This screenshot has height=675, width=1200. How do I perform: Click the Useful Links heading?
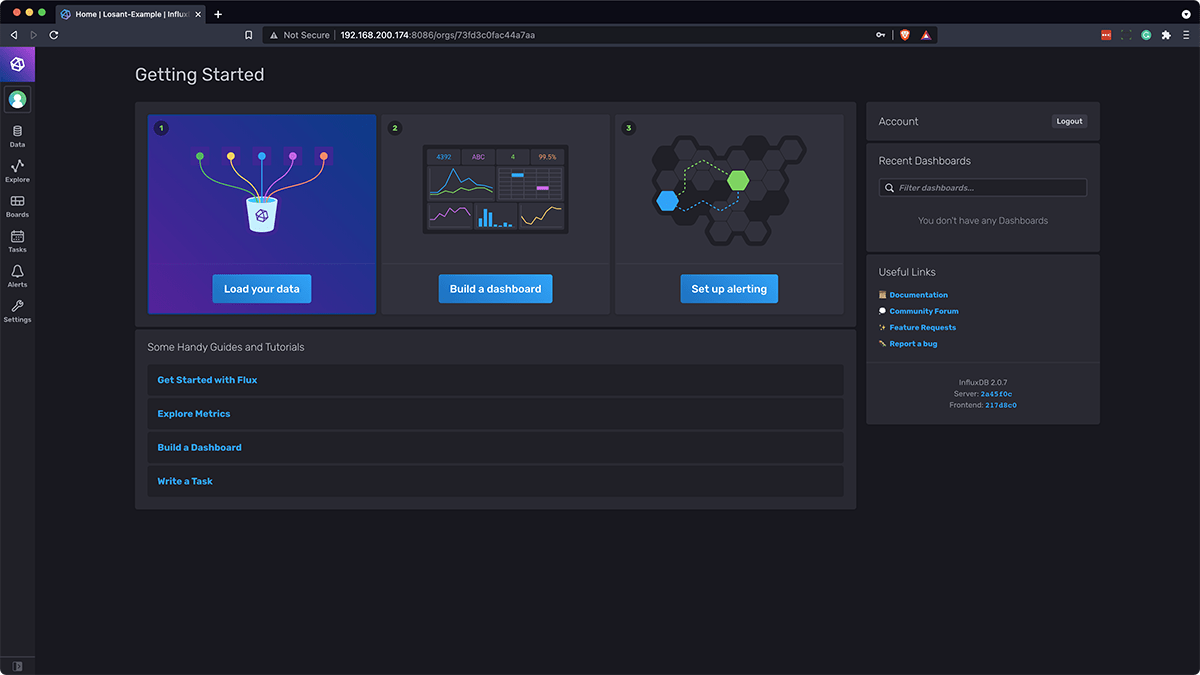[907, 272]
